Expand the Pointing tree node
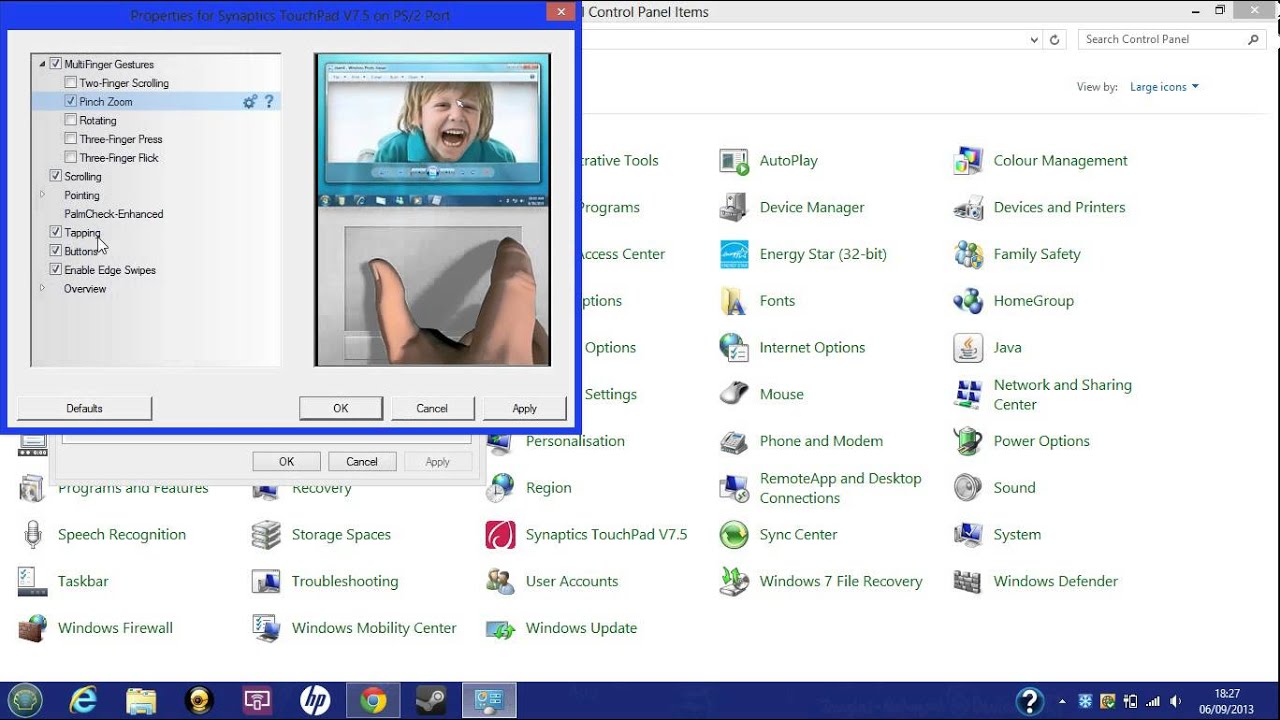1280x720 pixels. pyautogui.click(x=42, y=195)
